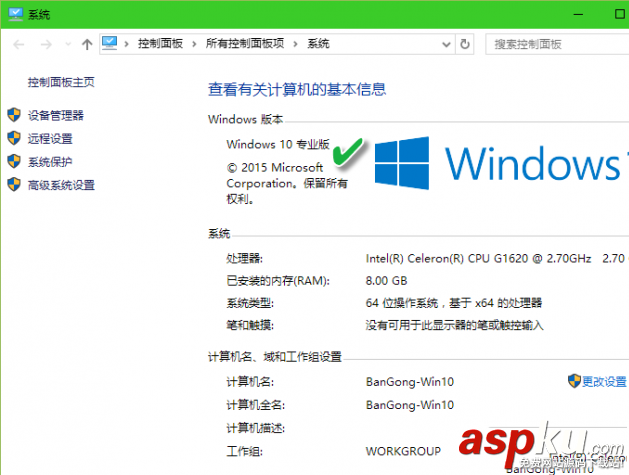Open 设备管理器 link
The width and height of the screenshot is (629, 475).
55,116
